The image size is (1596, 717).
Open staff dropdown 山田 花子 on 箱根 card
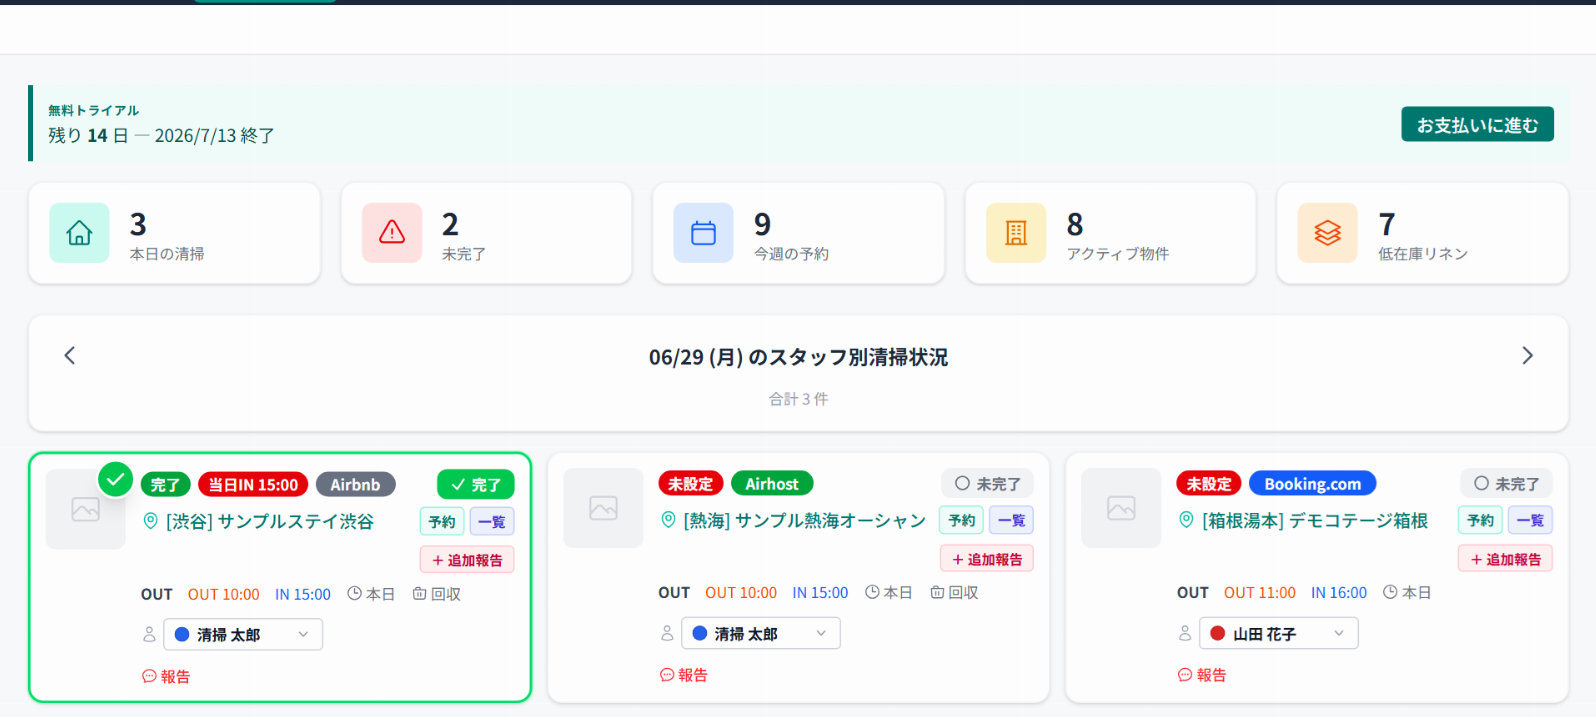[x=1279, y=634]
